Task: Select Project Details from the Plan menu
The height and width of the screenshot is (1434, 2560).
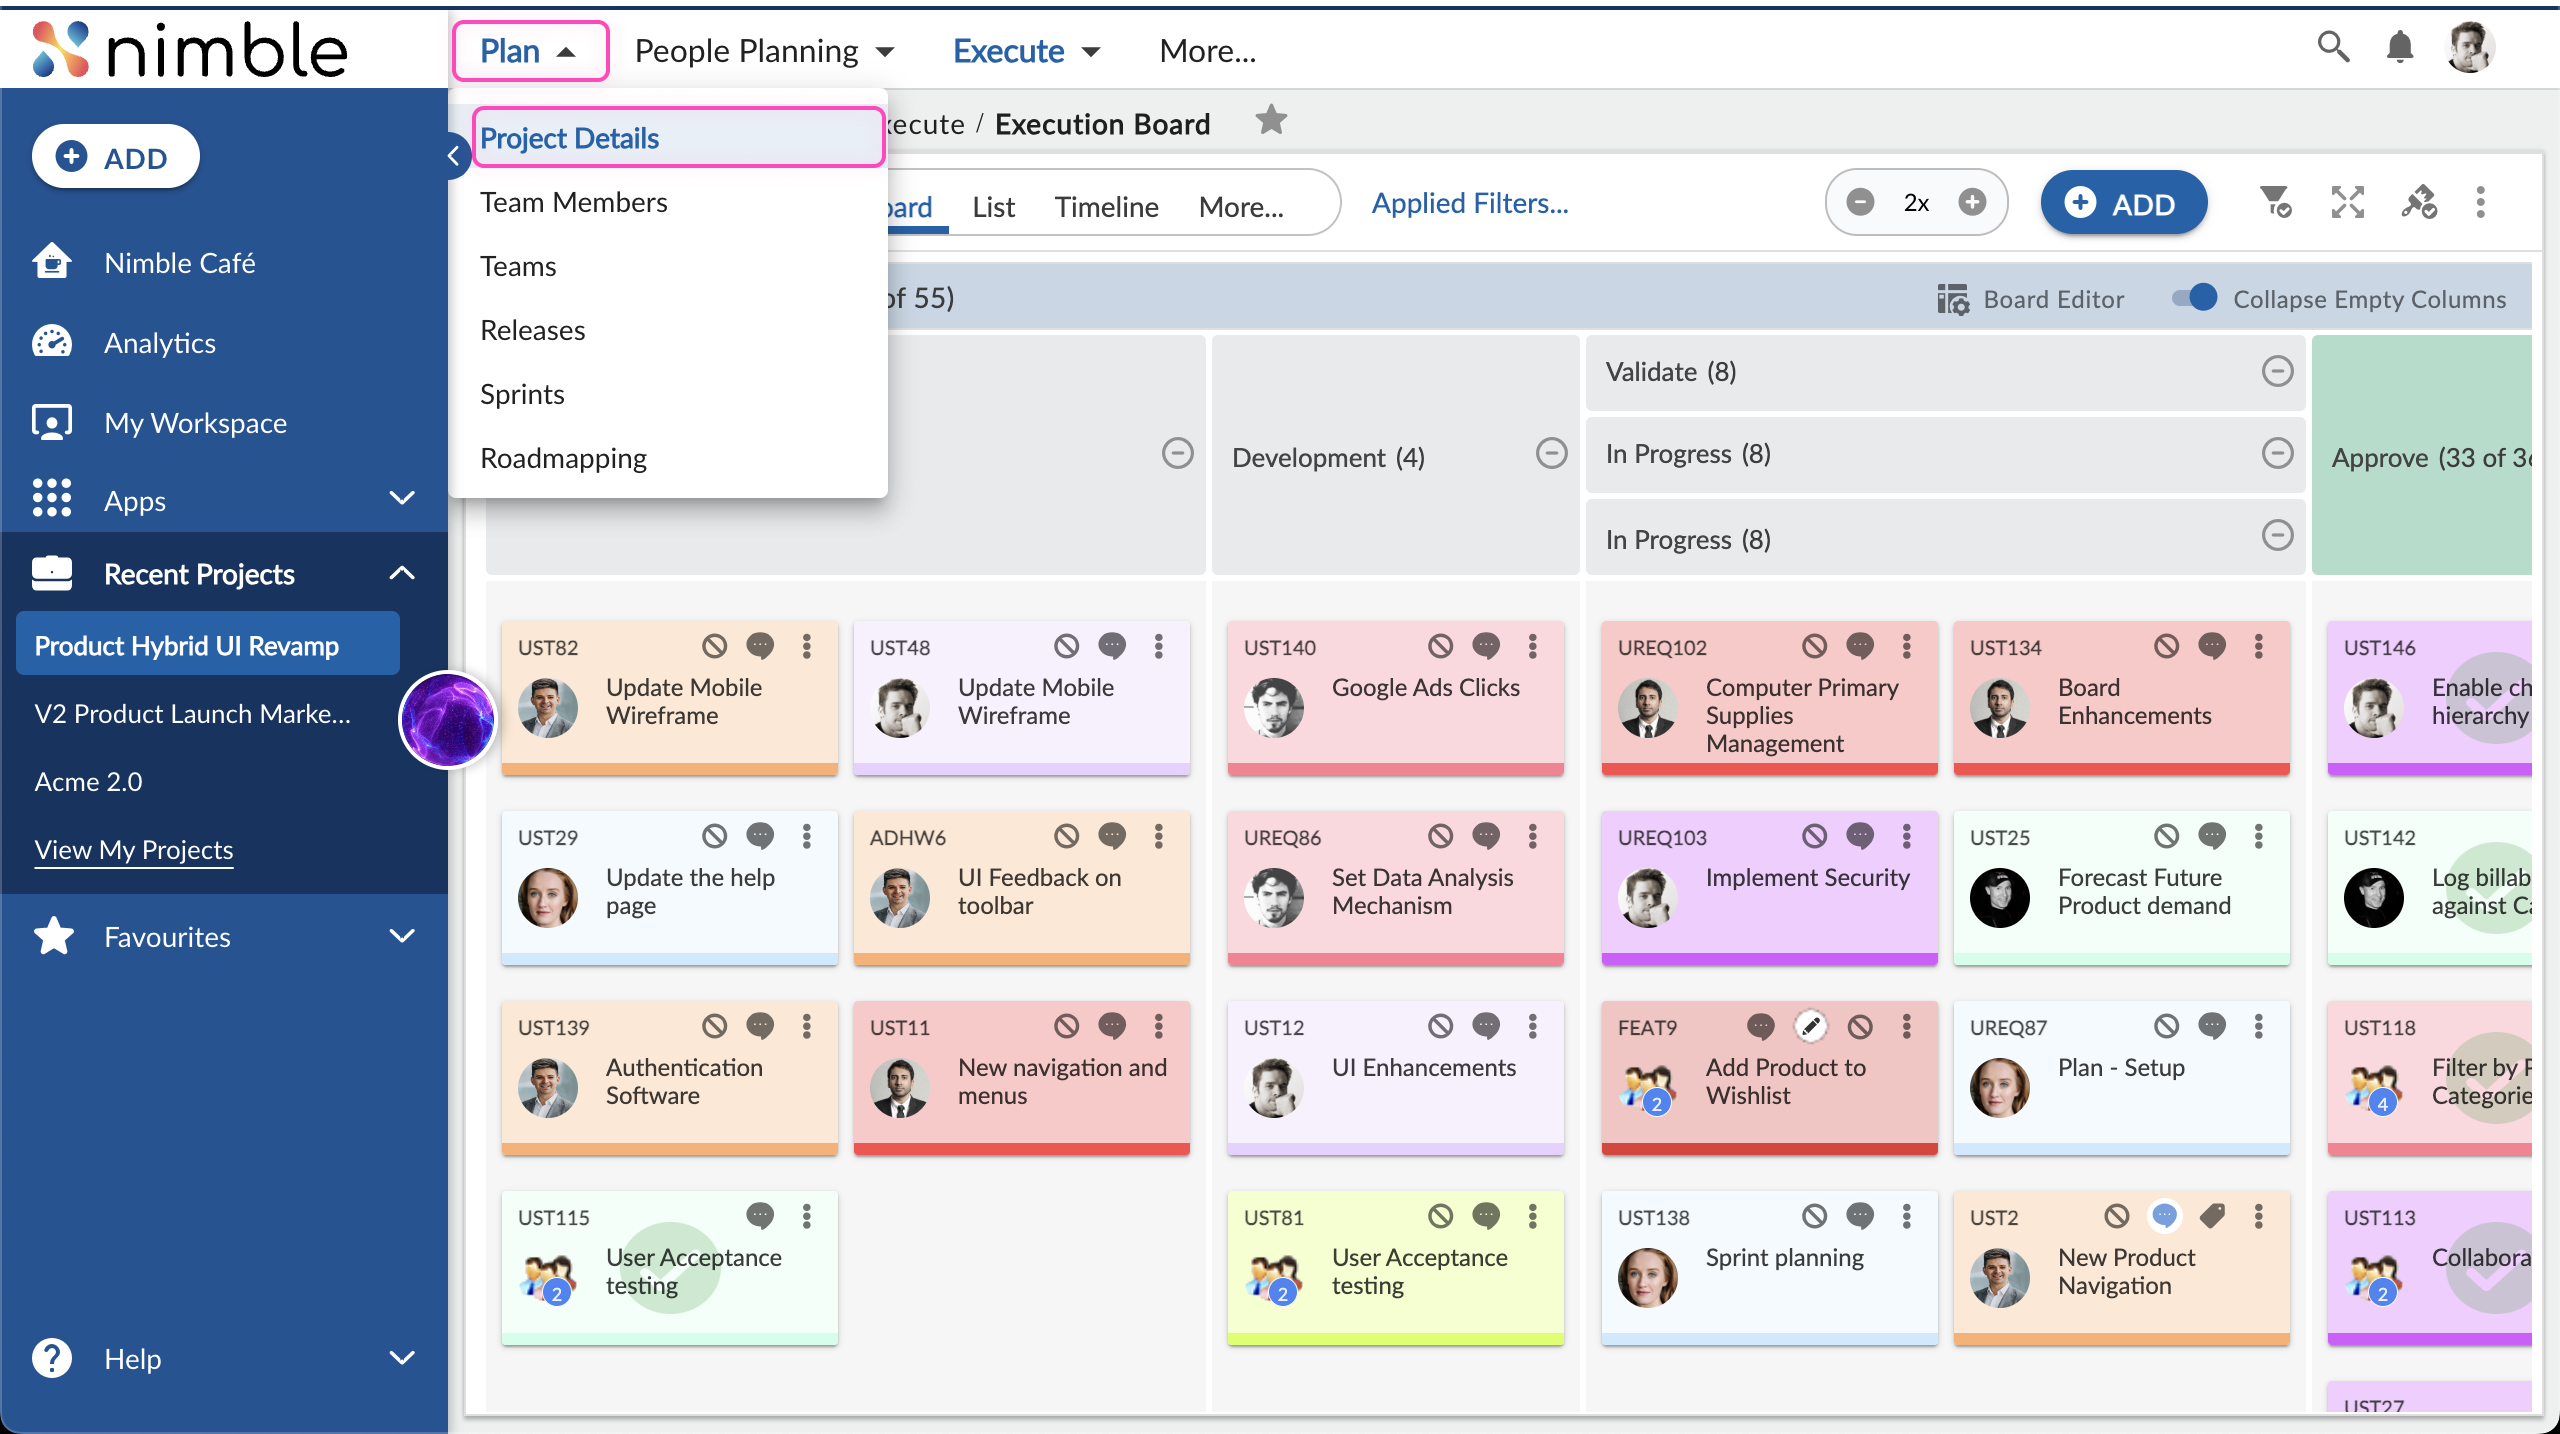Action: [x=569, y=137]
